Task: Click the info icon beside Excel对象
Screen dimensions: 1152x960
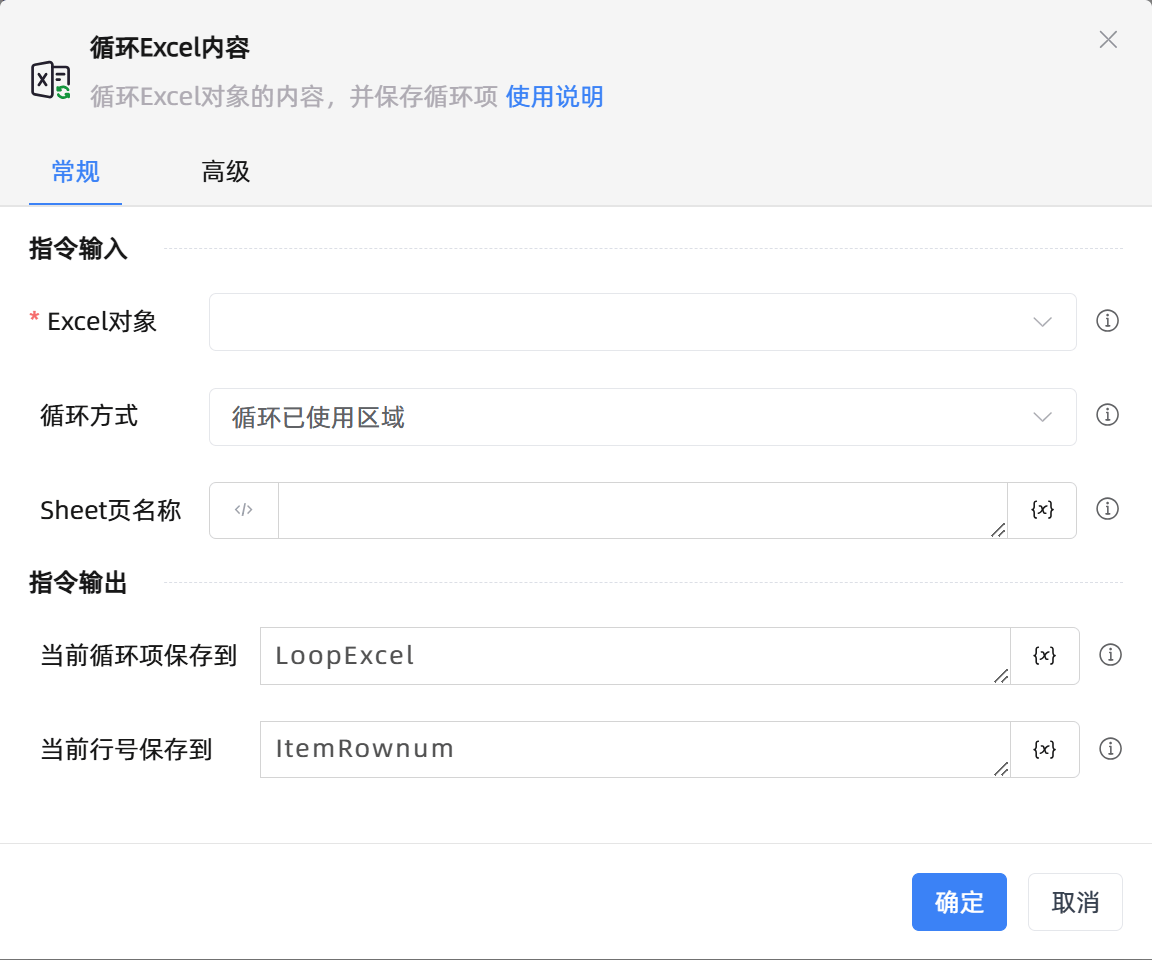Action: click(x=1107, y=321)
